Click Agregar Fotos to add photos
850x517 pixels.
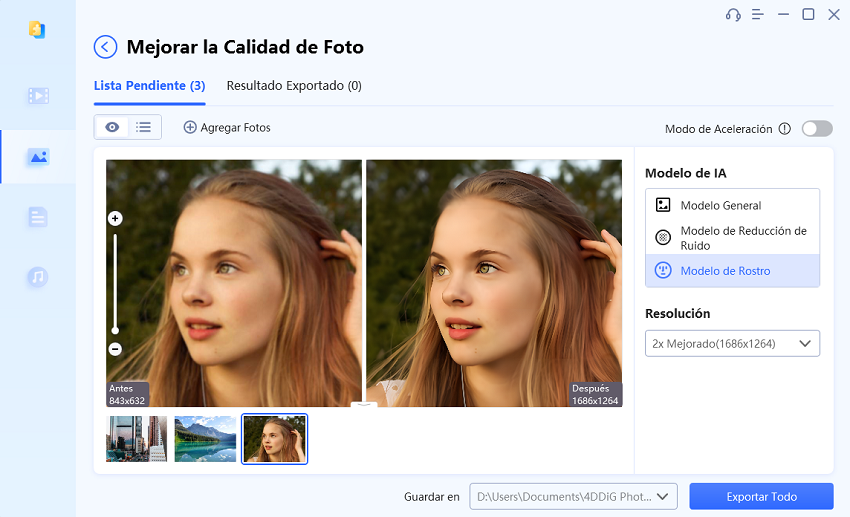point(227,128)
